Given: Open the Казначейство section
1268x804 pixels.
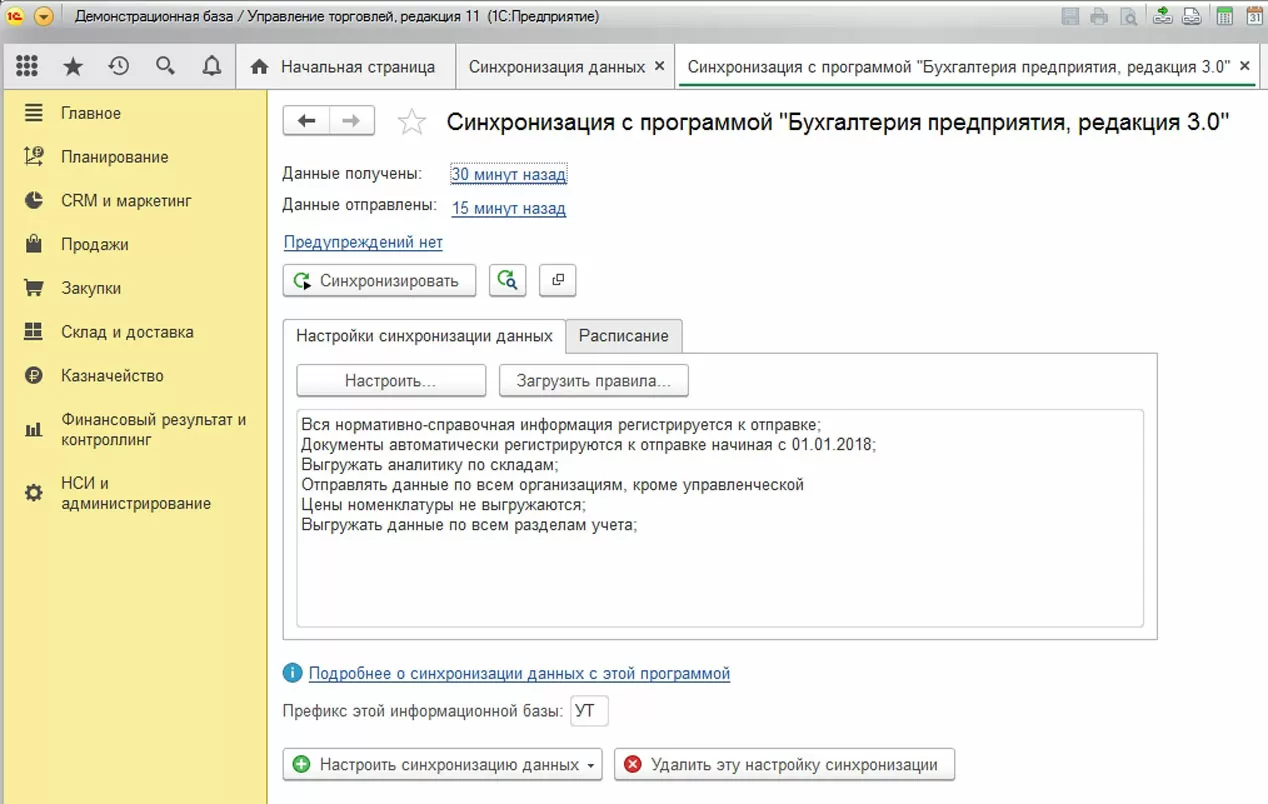Looking at the screenshot, I should point(112,376).
